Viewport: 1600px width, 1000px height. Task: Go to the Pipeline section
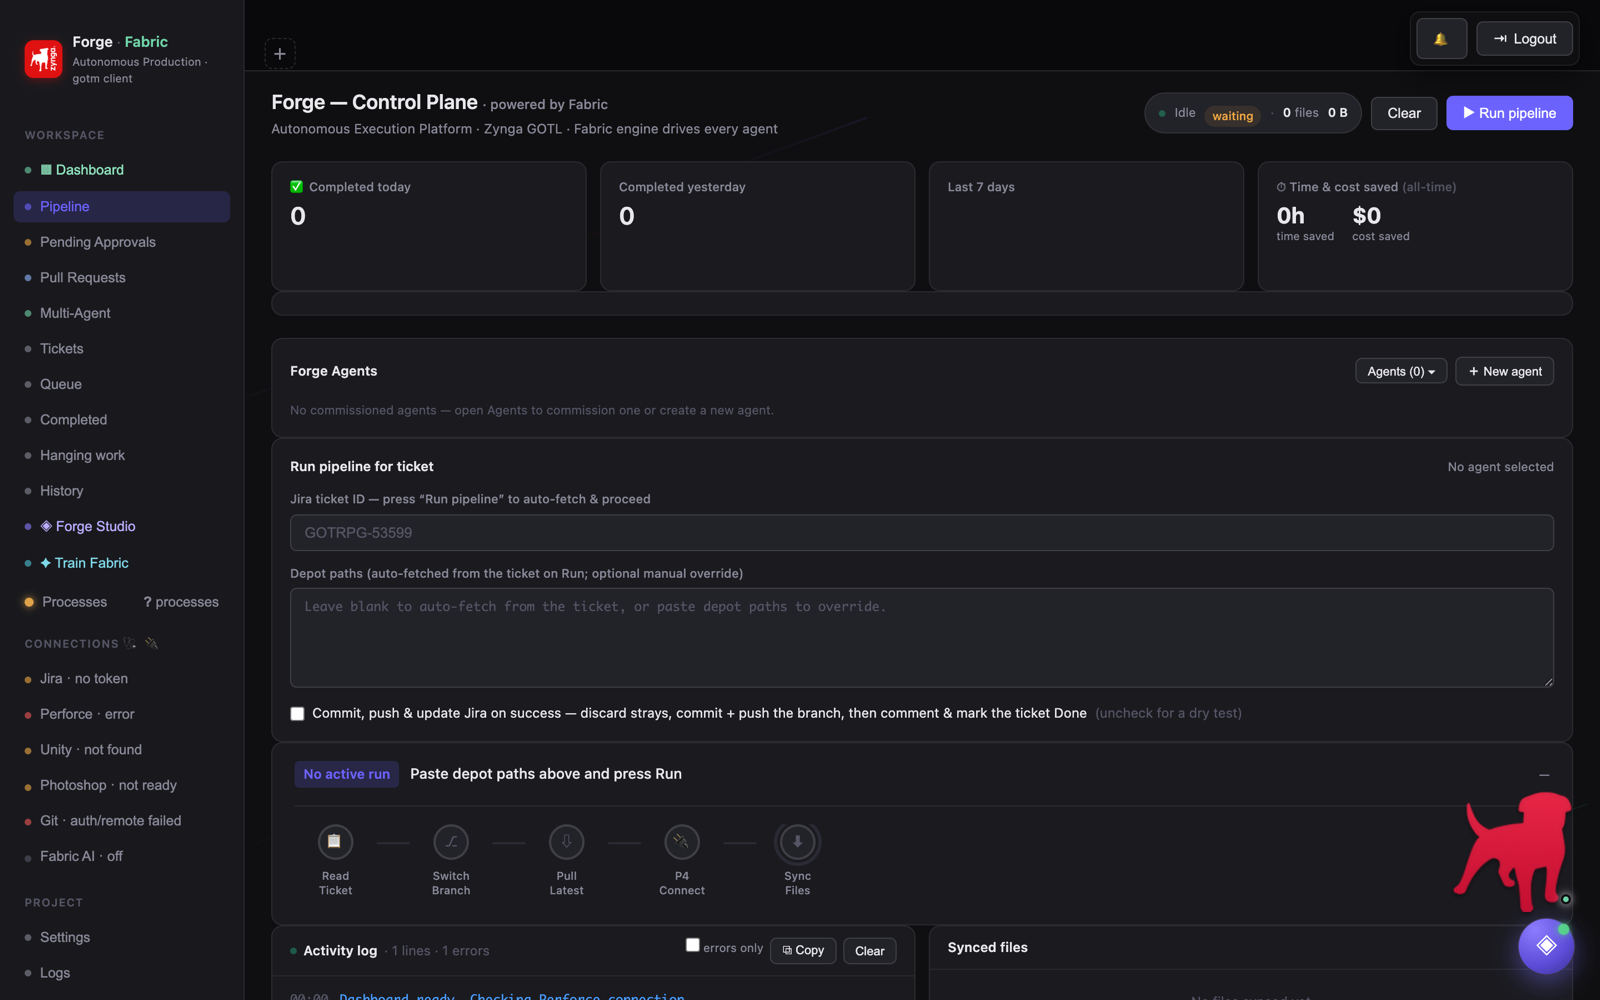tap(122, 206)
